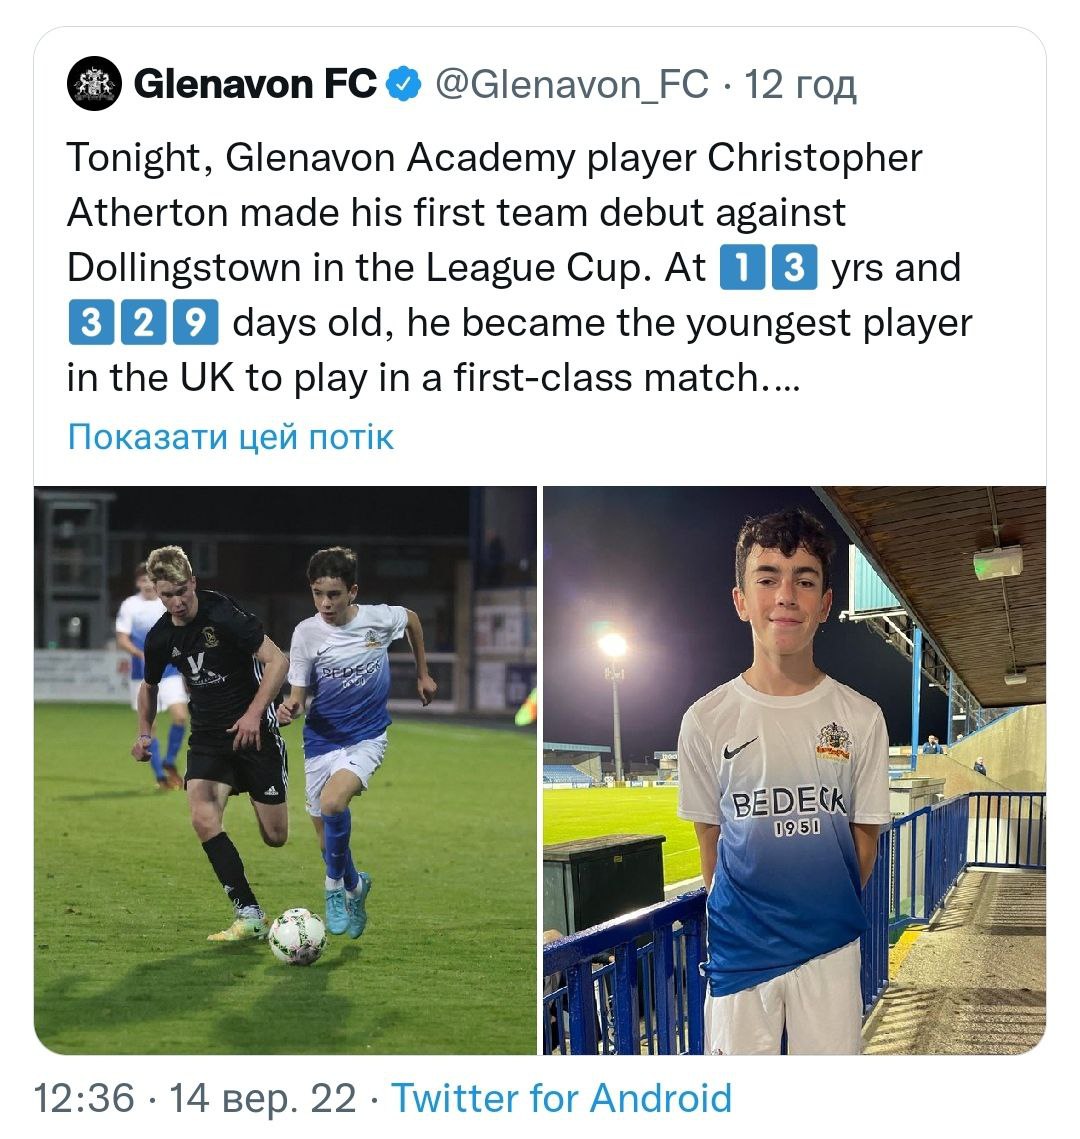The width and height of the screenshot is (1080, 1139).
Task: Click the BEDECK 1951 sponsor logo
Action: [x=788, y=811]
